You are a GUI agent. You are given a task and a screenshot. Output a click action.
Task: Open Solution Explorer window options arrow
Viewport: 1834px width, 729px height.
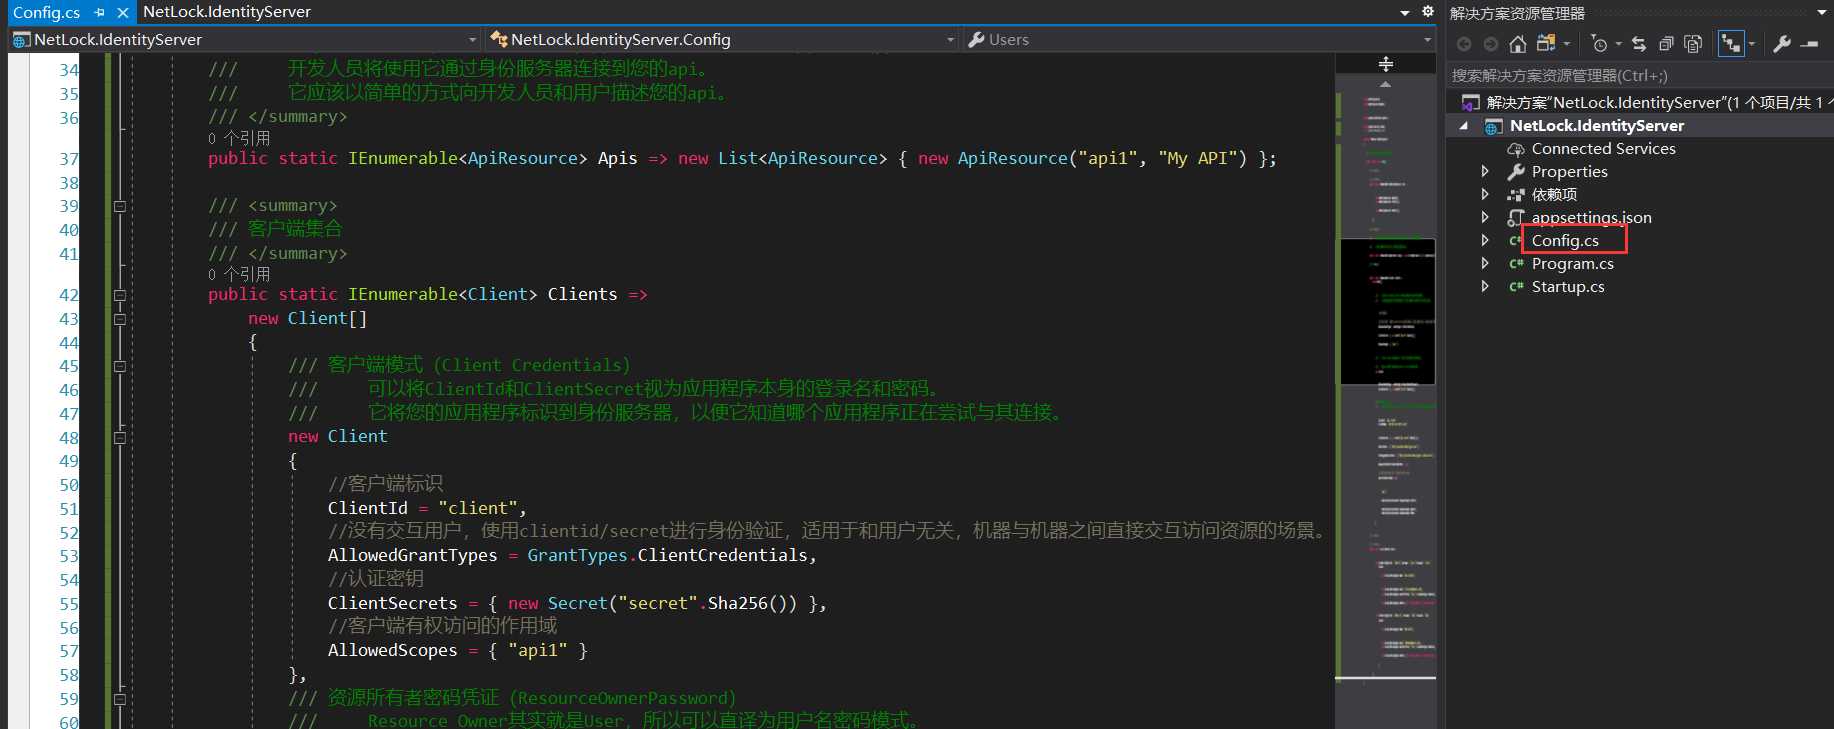pos(1821,13)
